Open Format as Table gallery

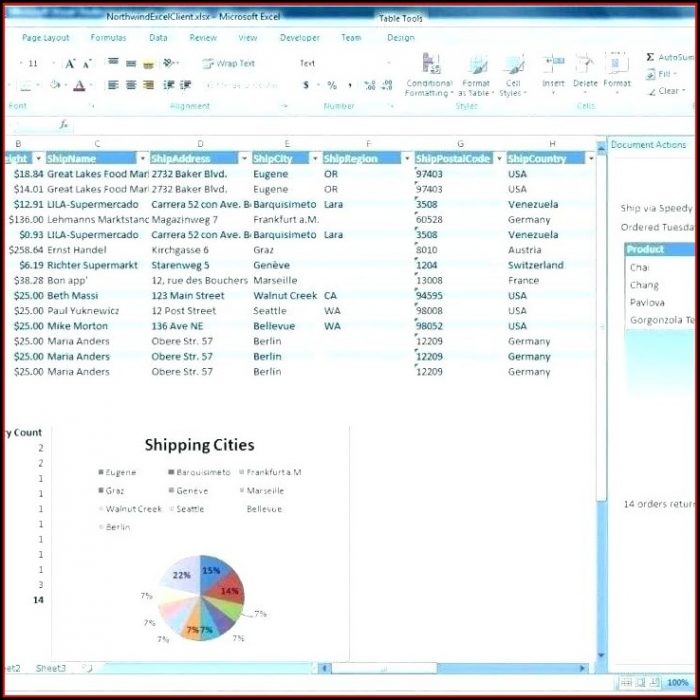[476, 75]
